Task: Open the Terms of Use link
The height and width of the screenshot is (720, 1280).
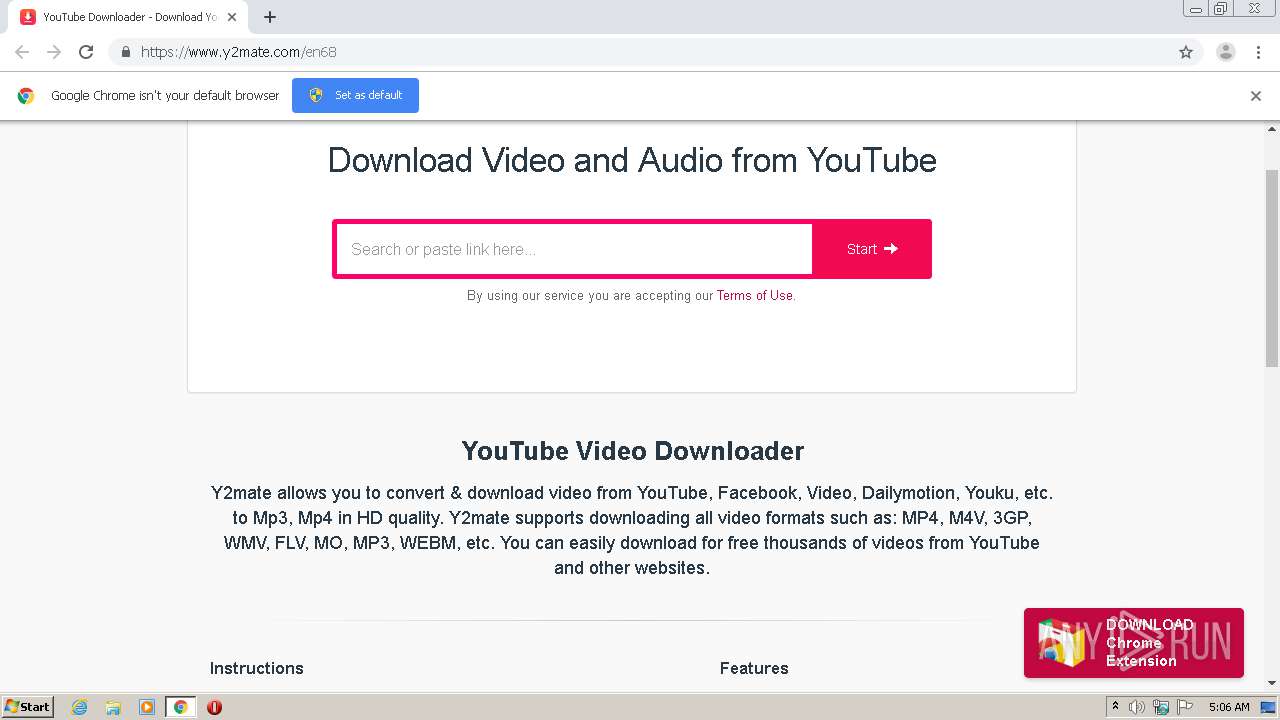Action: pos(754,296)
